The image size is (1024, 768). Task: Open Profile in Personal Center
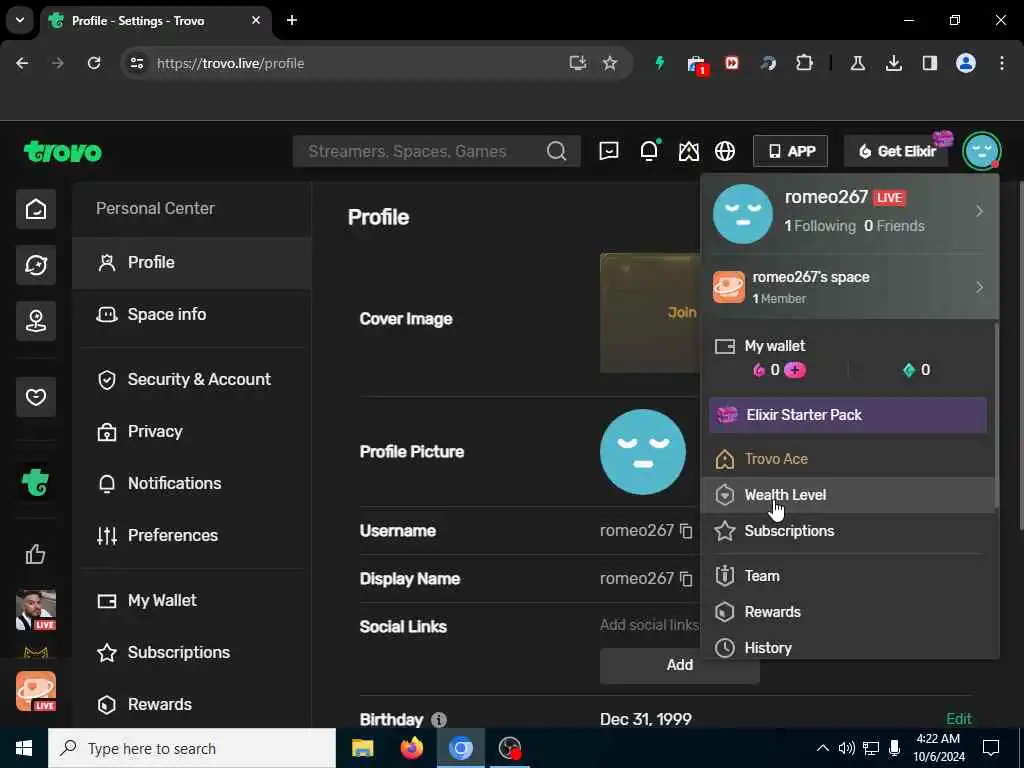[x=191, y=263]
